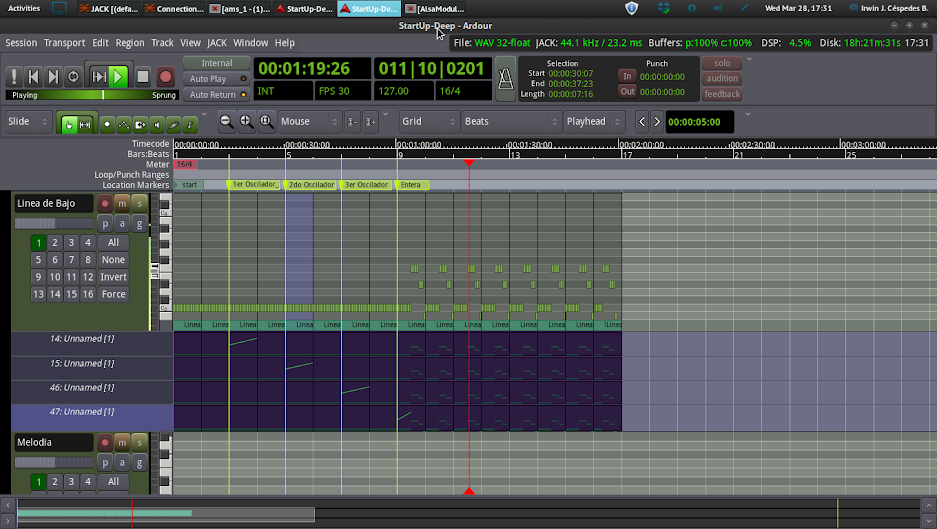Open the Transport menu
Viewport: 937px width, 529px height.
(64, 43)
